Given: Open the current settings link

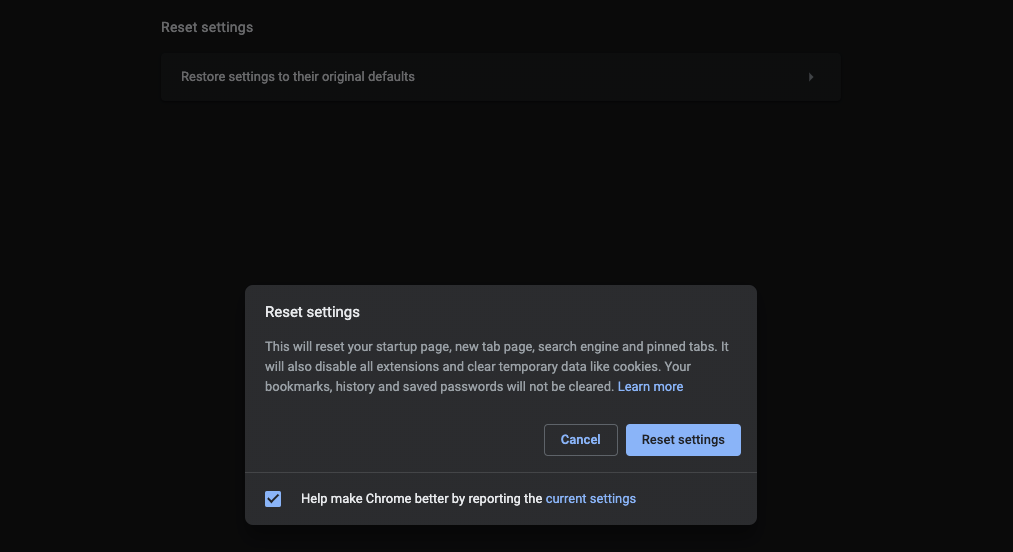Looking at the screenshot, I should tap(590, 498).
